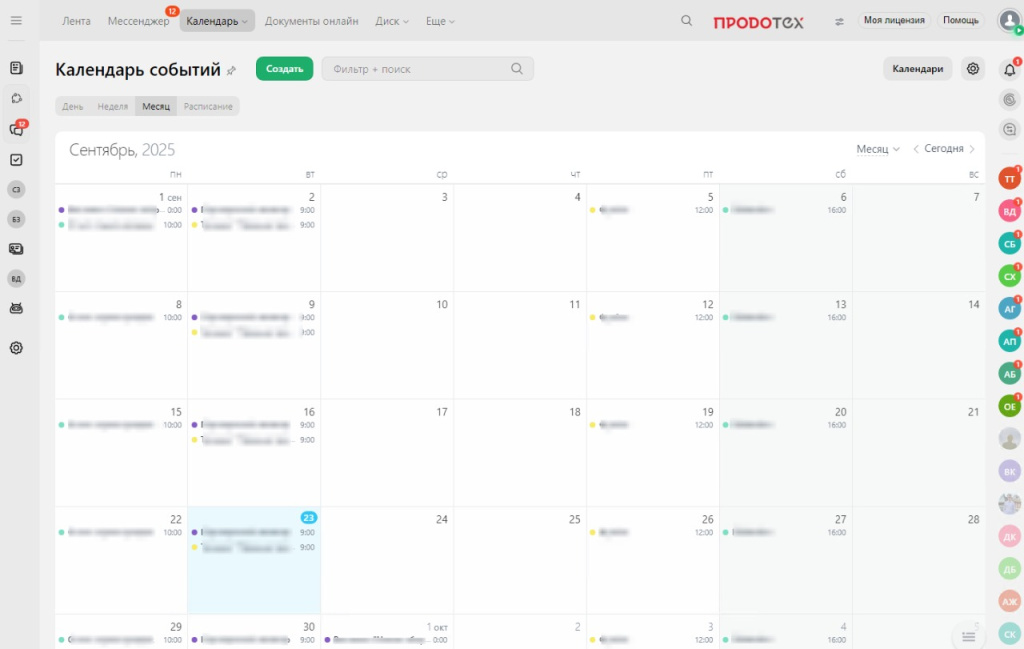Open 16:00 event on September 20
1024x649 pixels.
tap(784, 425)
